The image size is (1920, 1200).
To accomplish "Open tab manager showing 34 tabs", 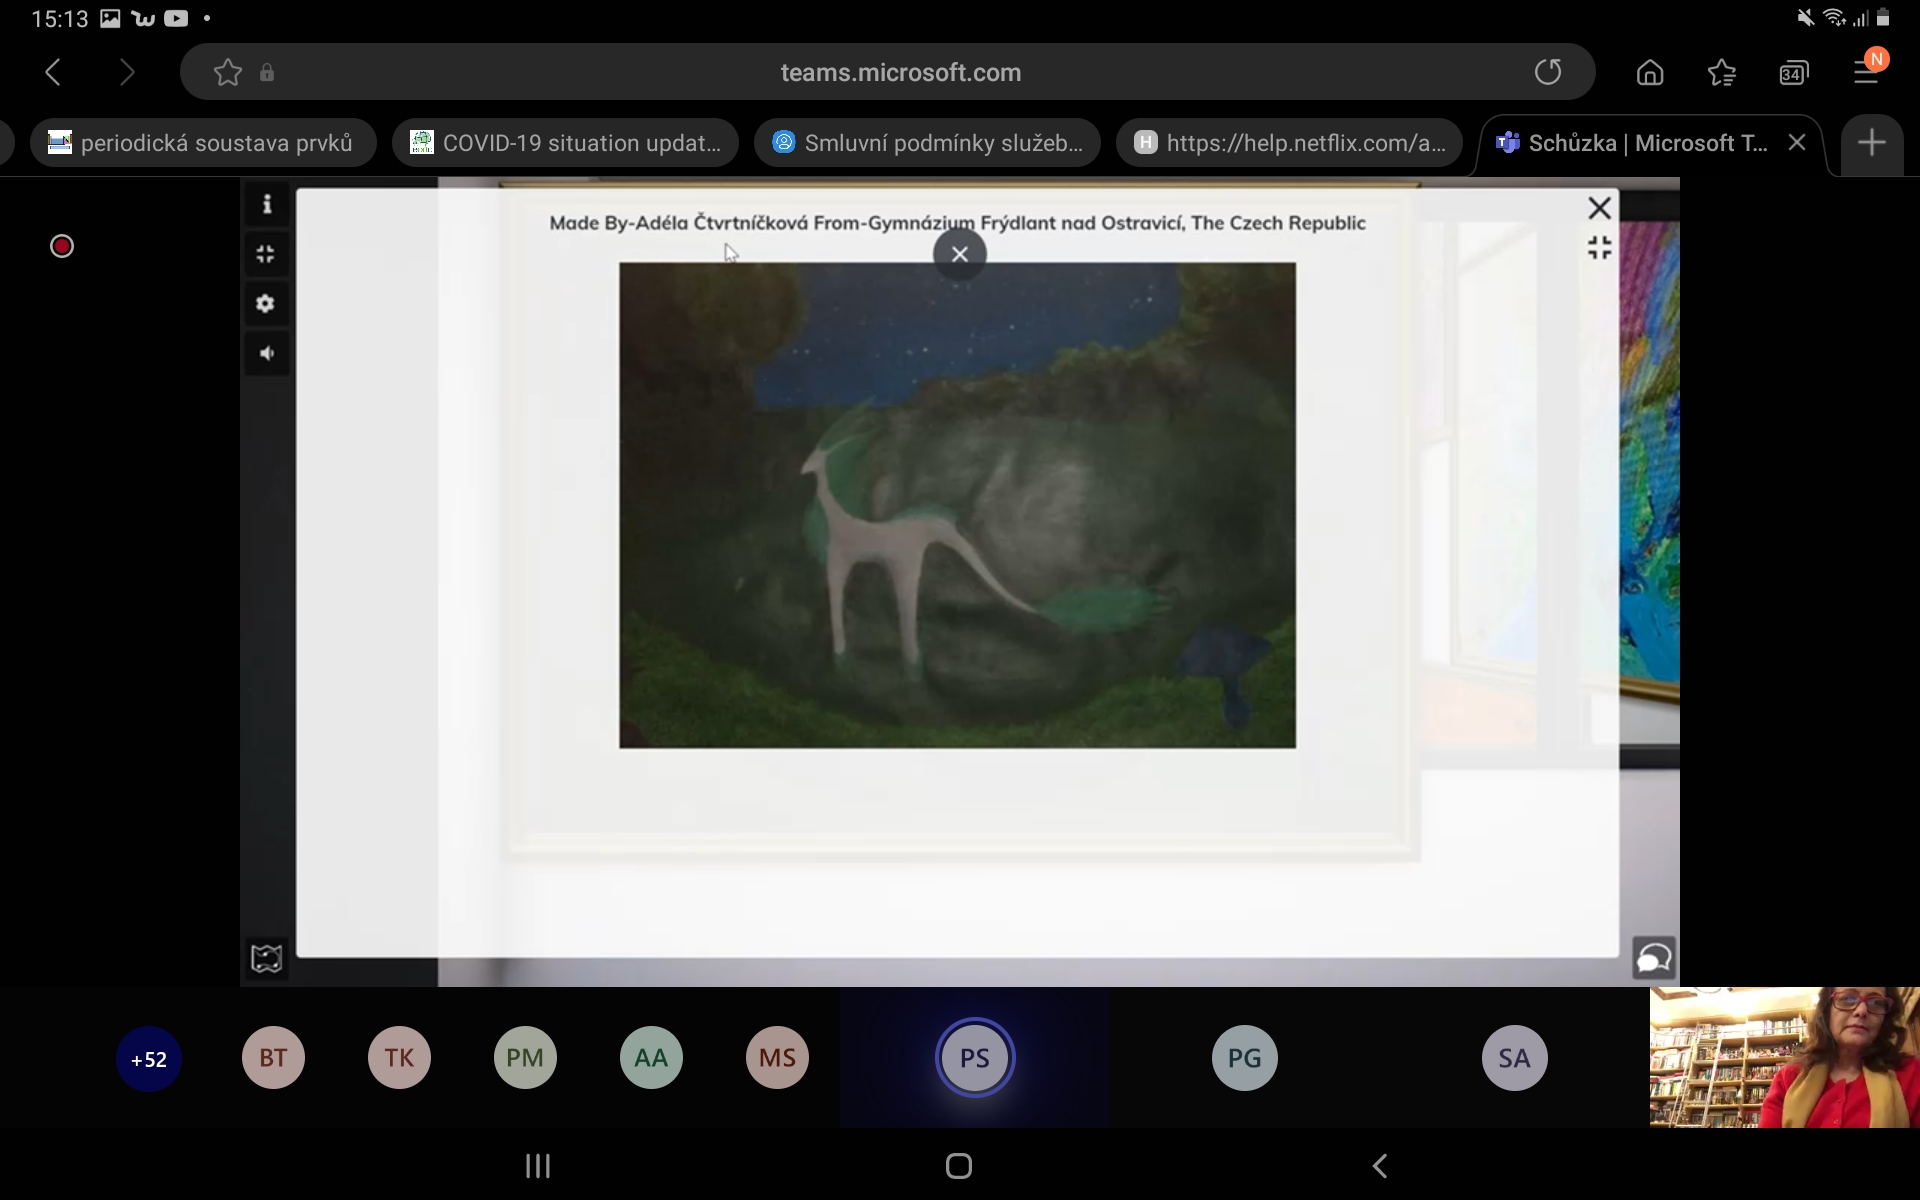I will tap(1794, 72).
